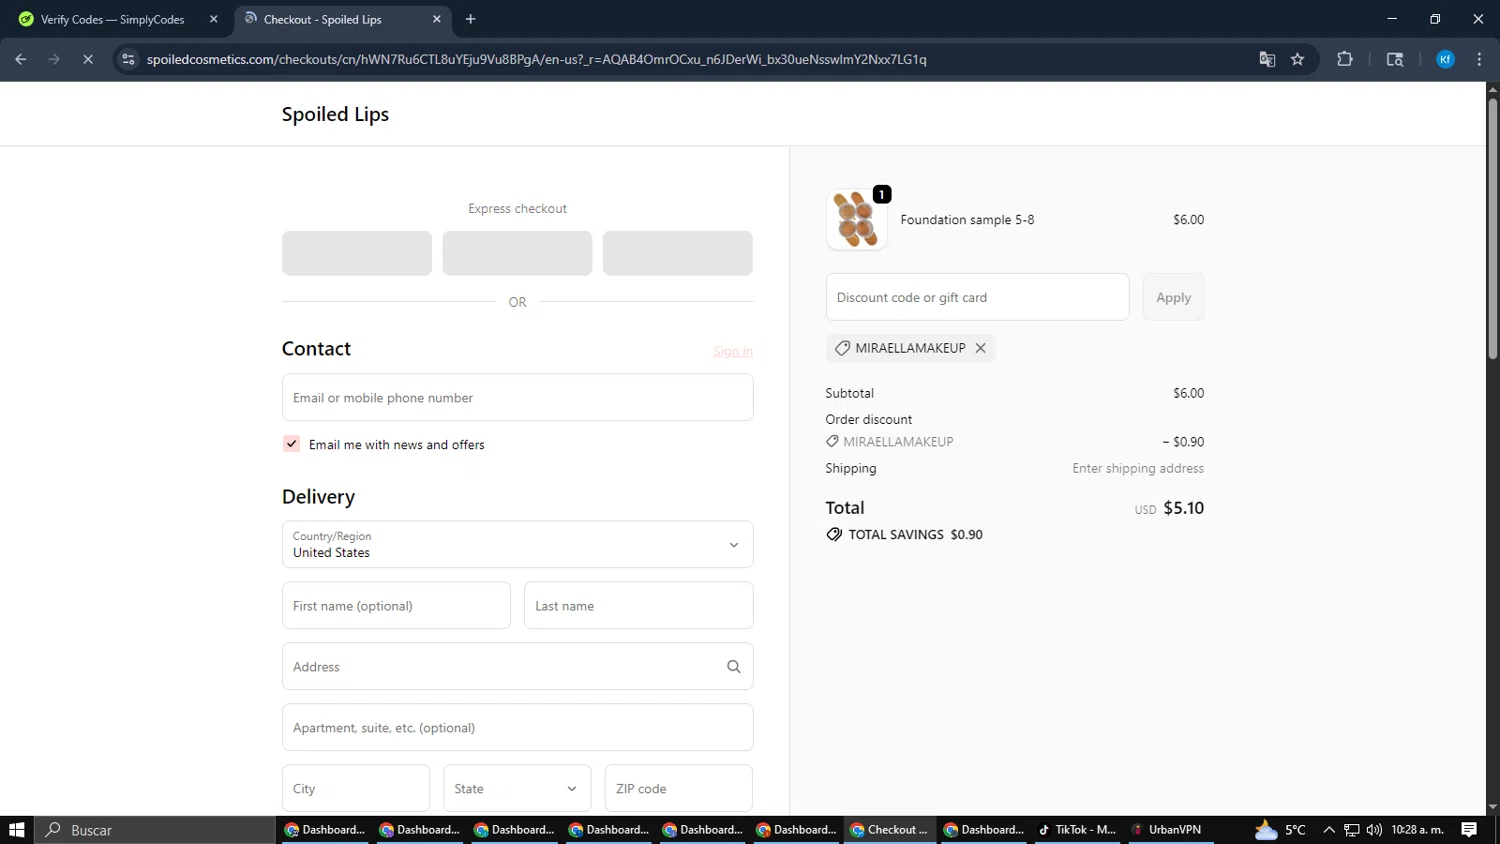1500x844 pixels.
Task: Click the Sign in link
Action: (x=733, y=351)
